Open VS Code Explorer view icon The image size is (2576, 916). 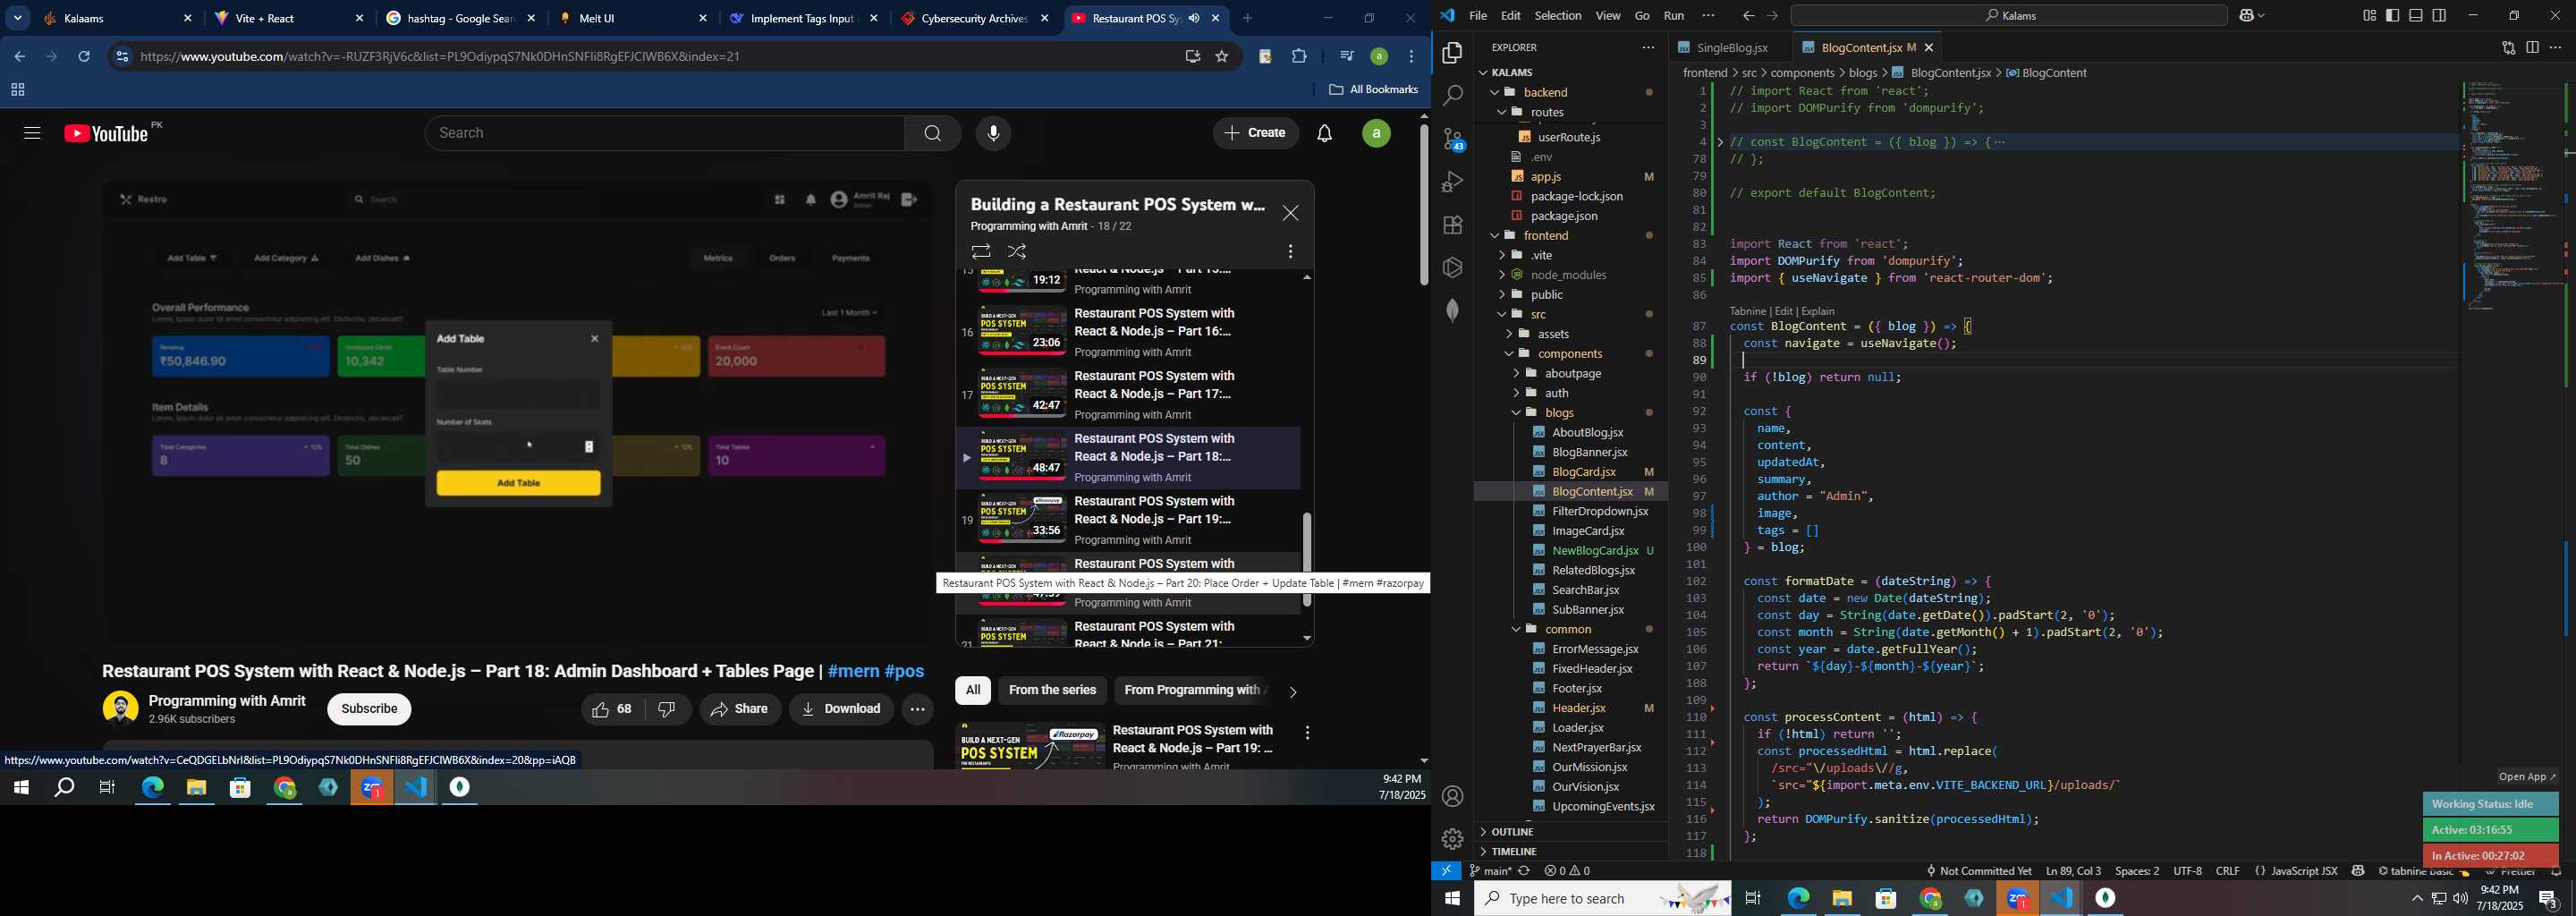(x=1452, y=53)
